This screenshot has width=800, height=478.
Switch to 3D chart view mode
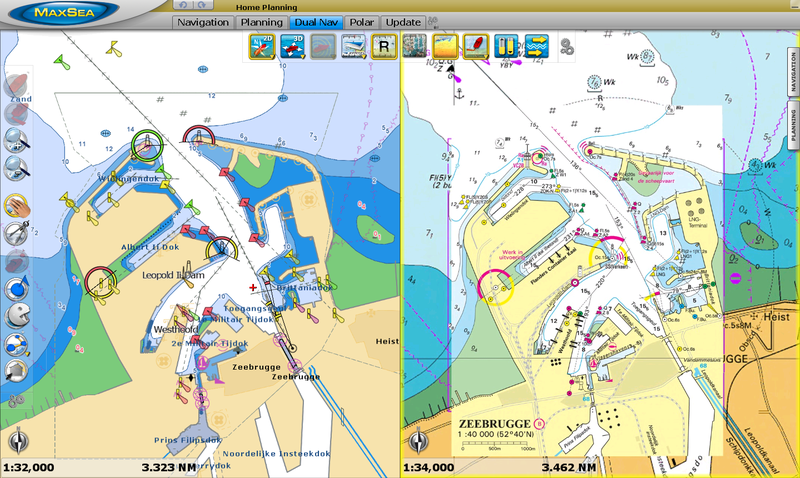[294, 45]
